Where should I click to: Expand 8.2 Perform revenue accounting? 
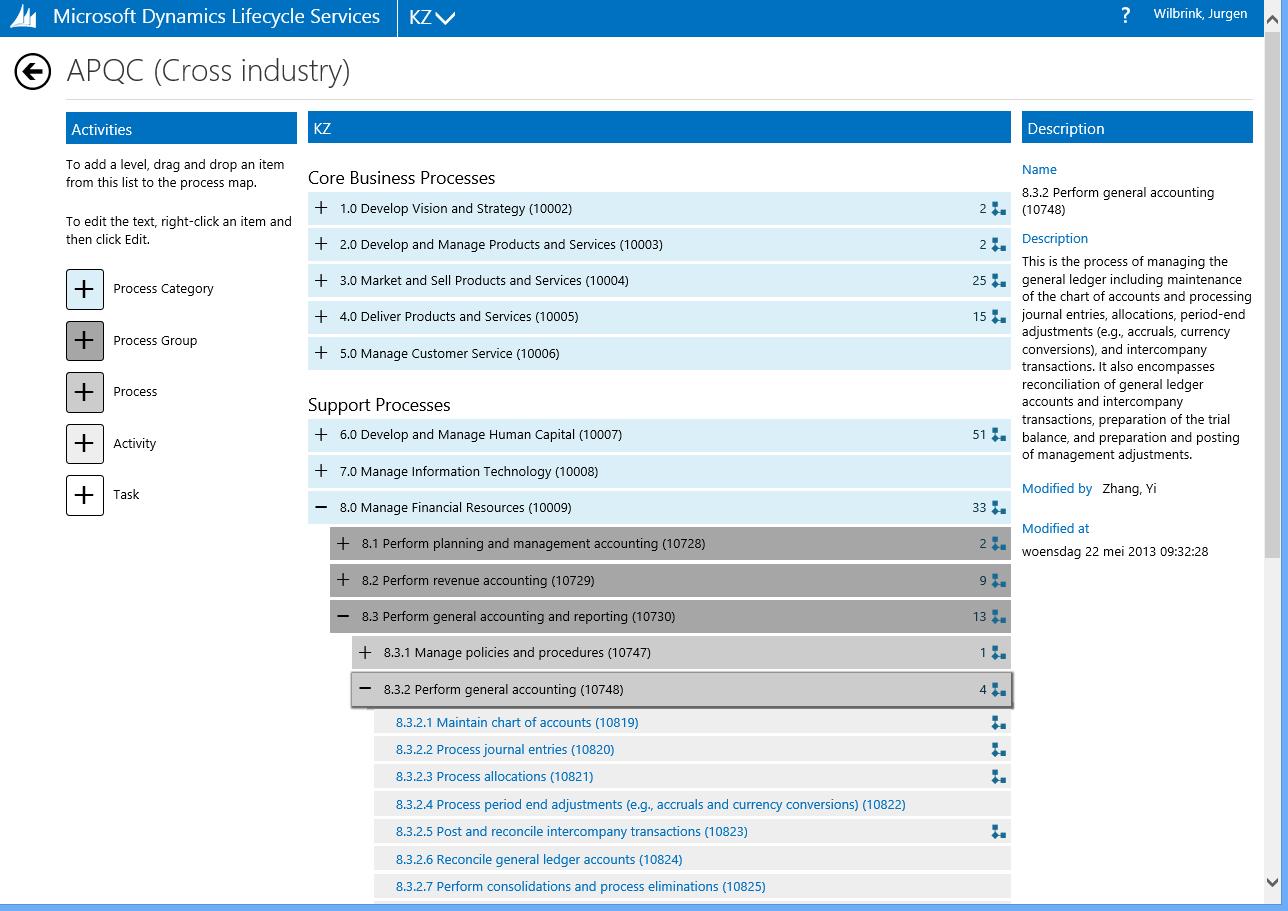click(x=343, y=580)
